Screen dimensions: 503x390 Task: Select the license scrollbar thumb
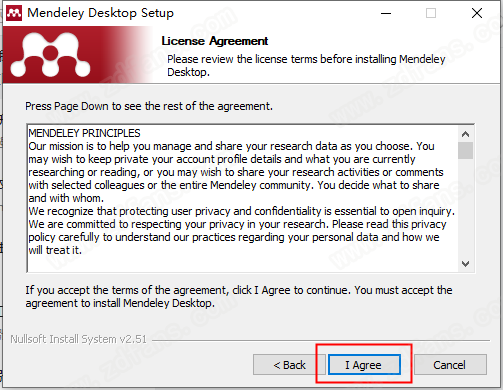point(465,150)
